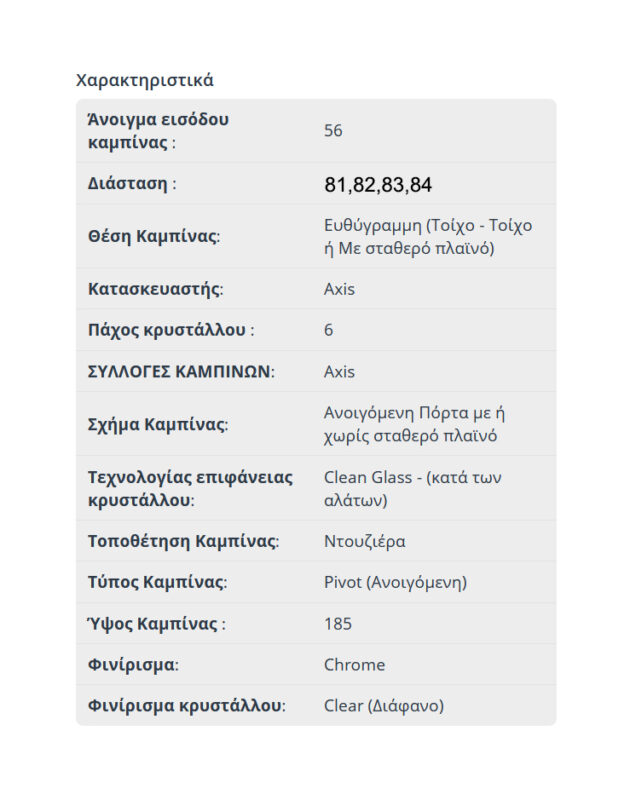Image resolution: width=630 pixels, height=800 pixels.
Task: Select the Chrome finish value
Action: coord(354,665)
